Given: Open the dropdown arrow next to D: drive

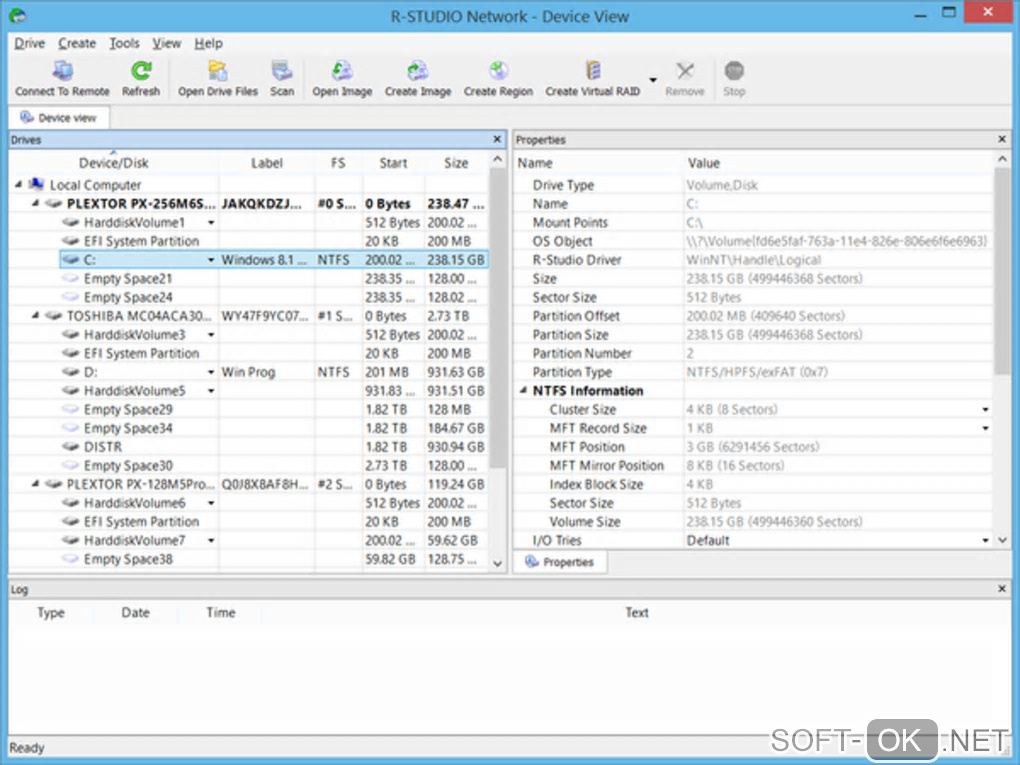Looking at the screenshot, I should 211,373.
